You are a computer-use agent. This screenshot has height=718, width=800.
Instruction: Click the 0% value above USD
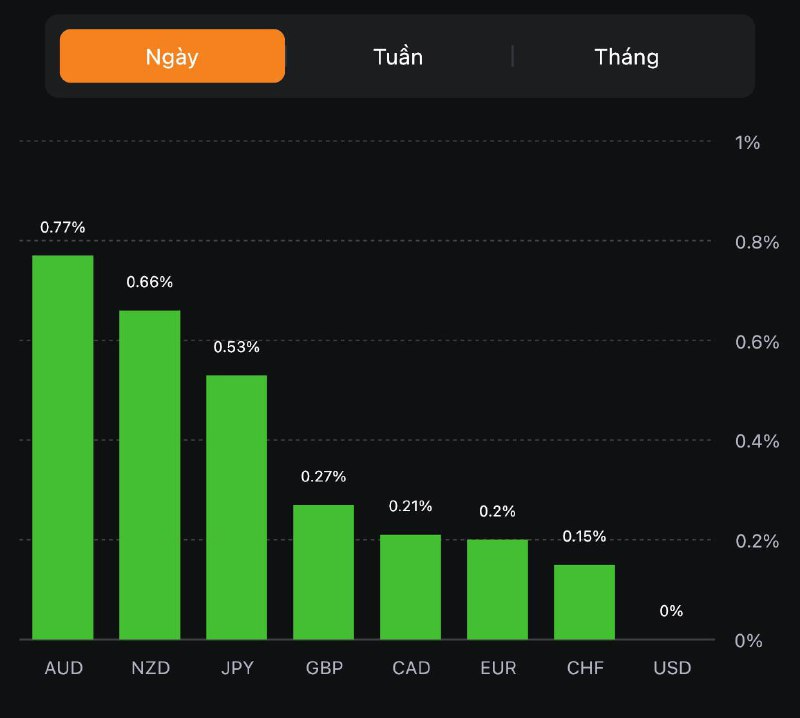click(672, 611)
